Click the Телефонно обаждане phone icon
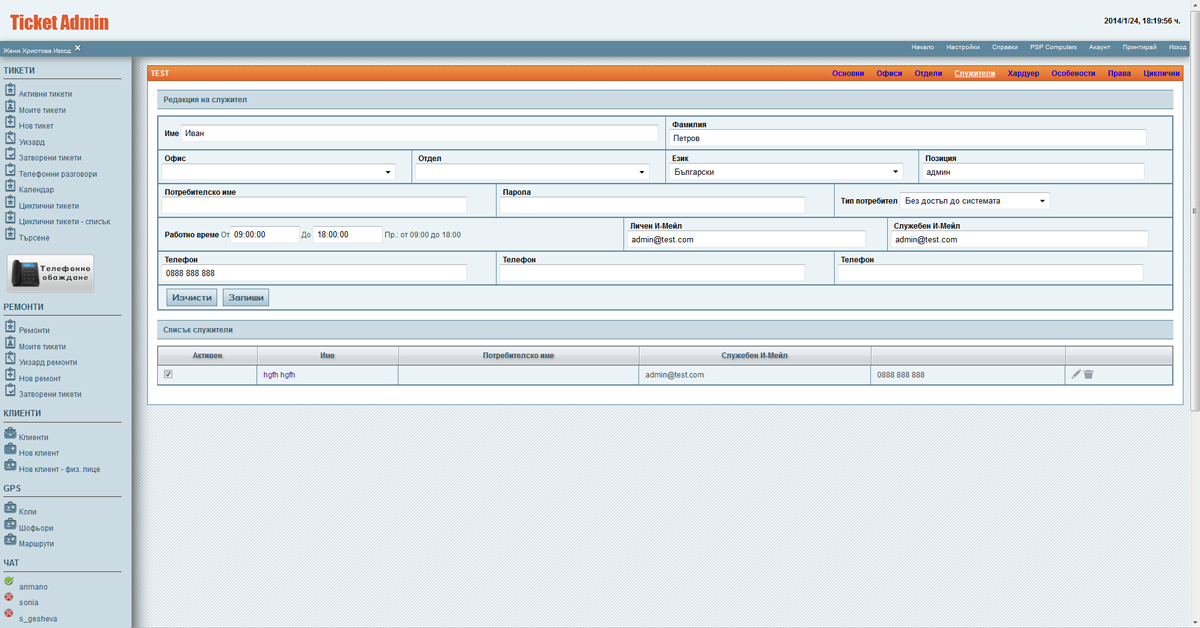This screenshot has width=1200, height=628. coord(25,272)
